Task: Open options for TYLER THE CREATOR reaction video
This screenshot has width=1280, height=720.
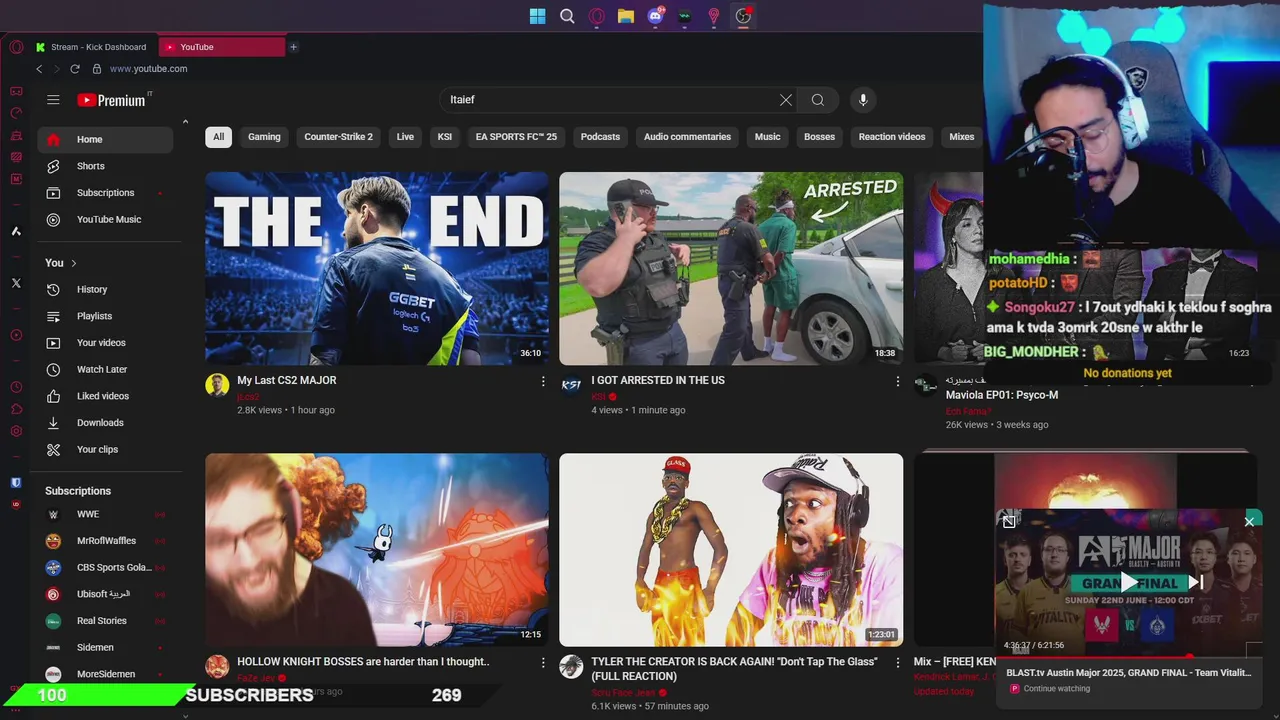Action: pos(897,662)
